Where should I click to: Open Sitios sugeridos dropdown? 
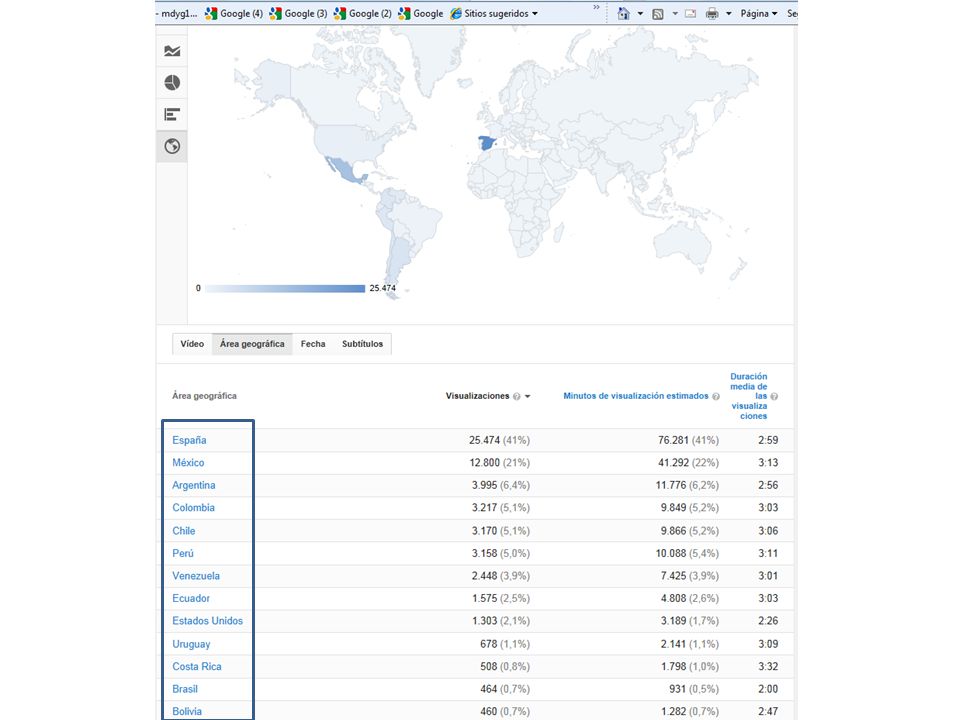(x=494, y=13)
